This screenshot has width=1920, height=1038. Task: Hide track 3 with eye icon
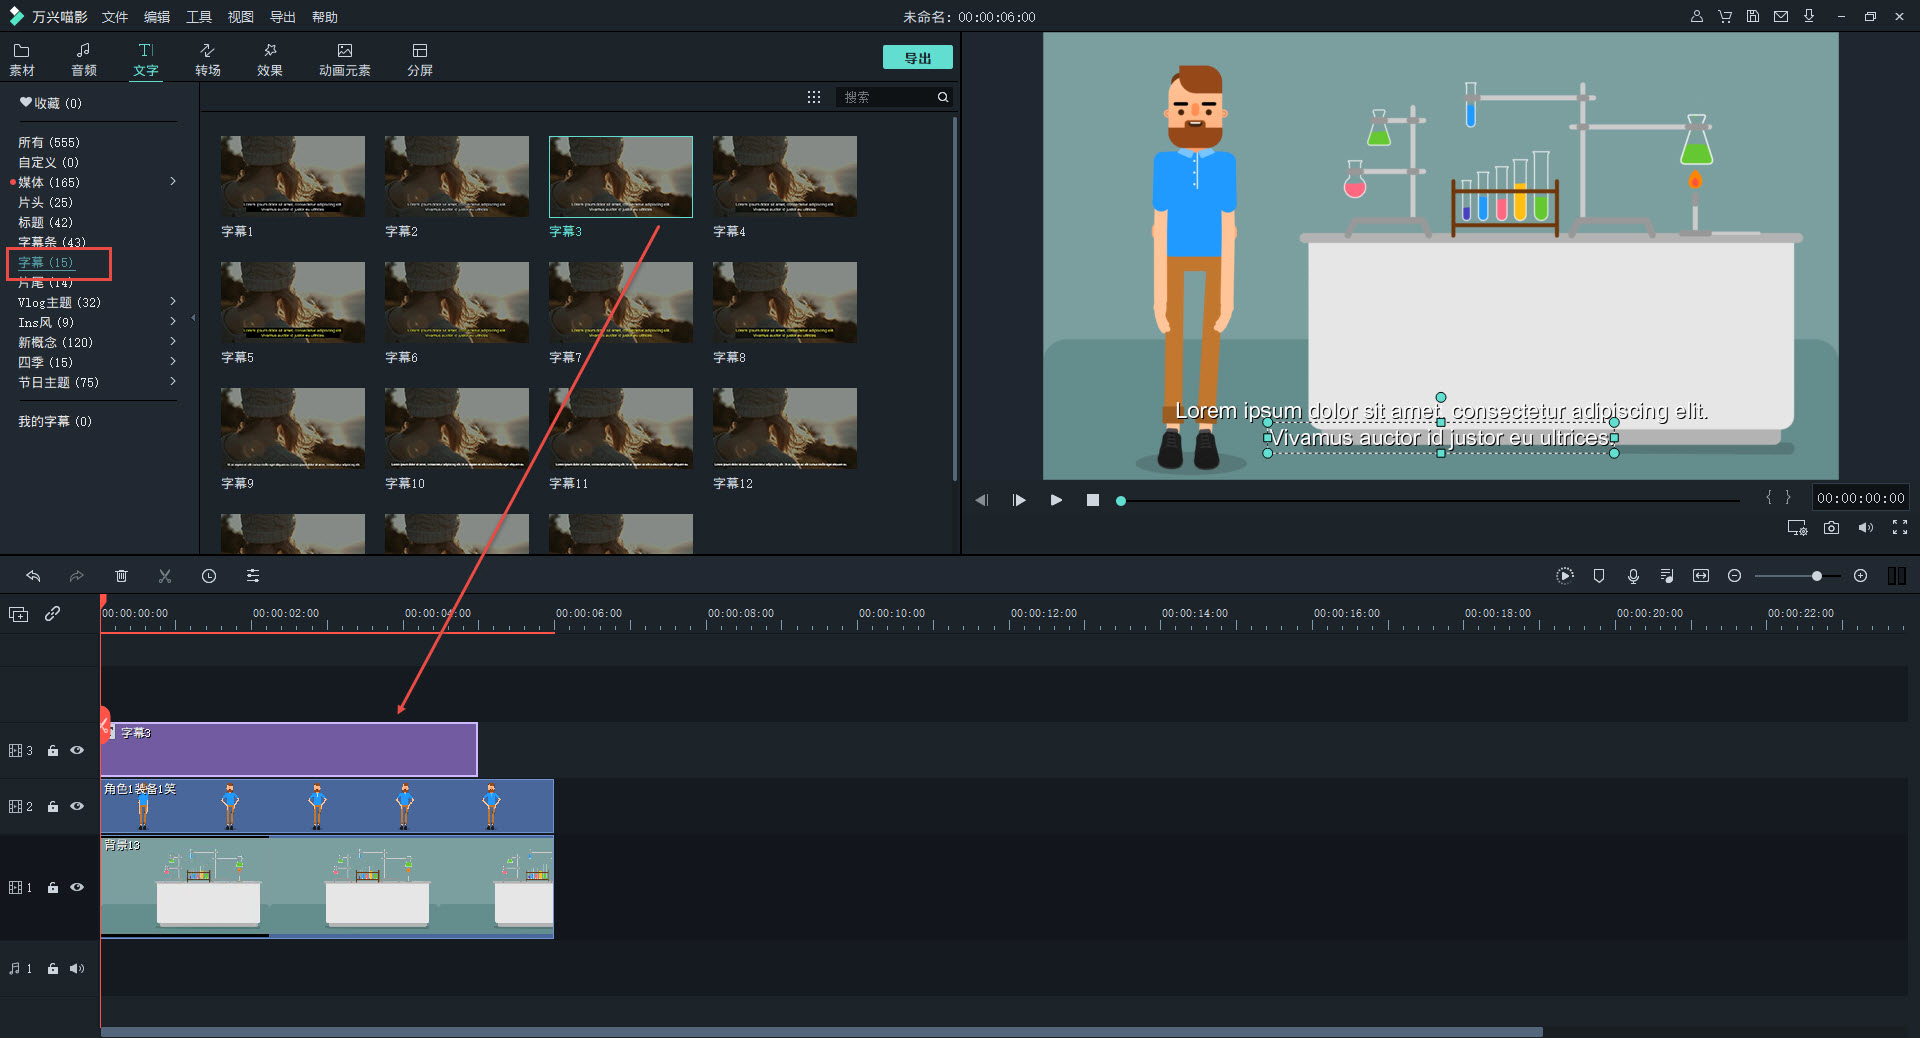click(x=77, y=750)
